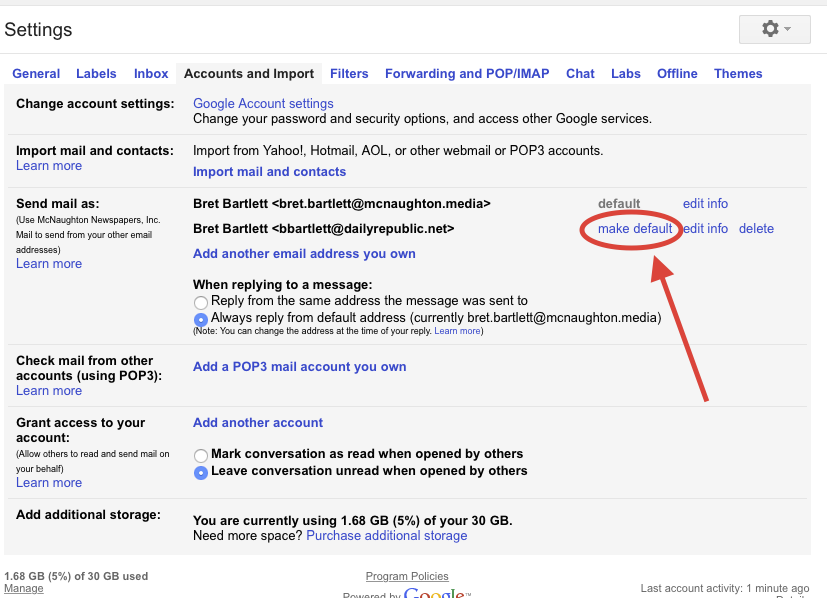This screenshot has height=598, width=827.
Task: Switch to the General tab
Action: tap(36, 74)
